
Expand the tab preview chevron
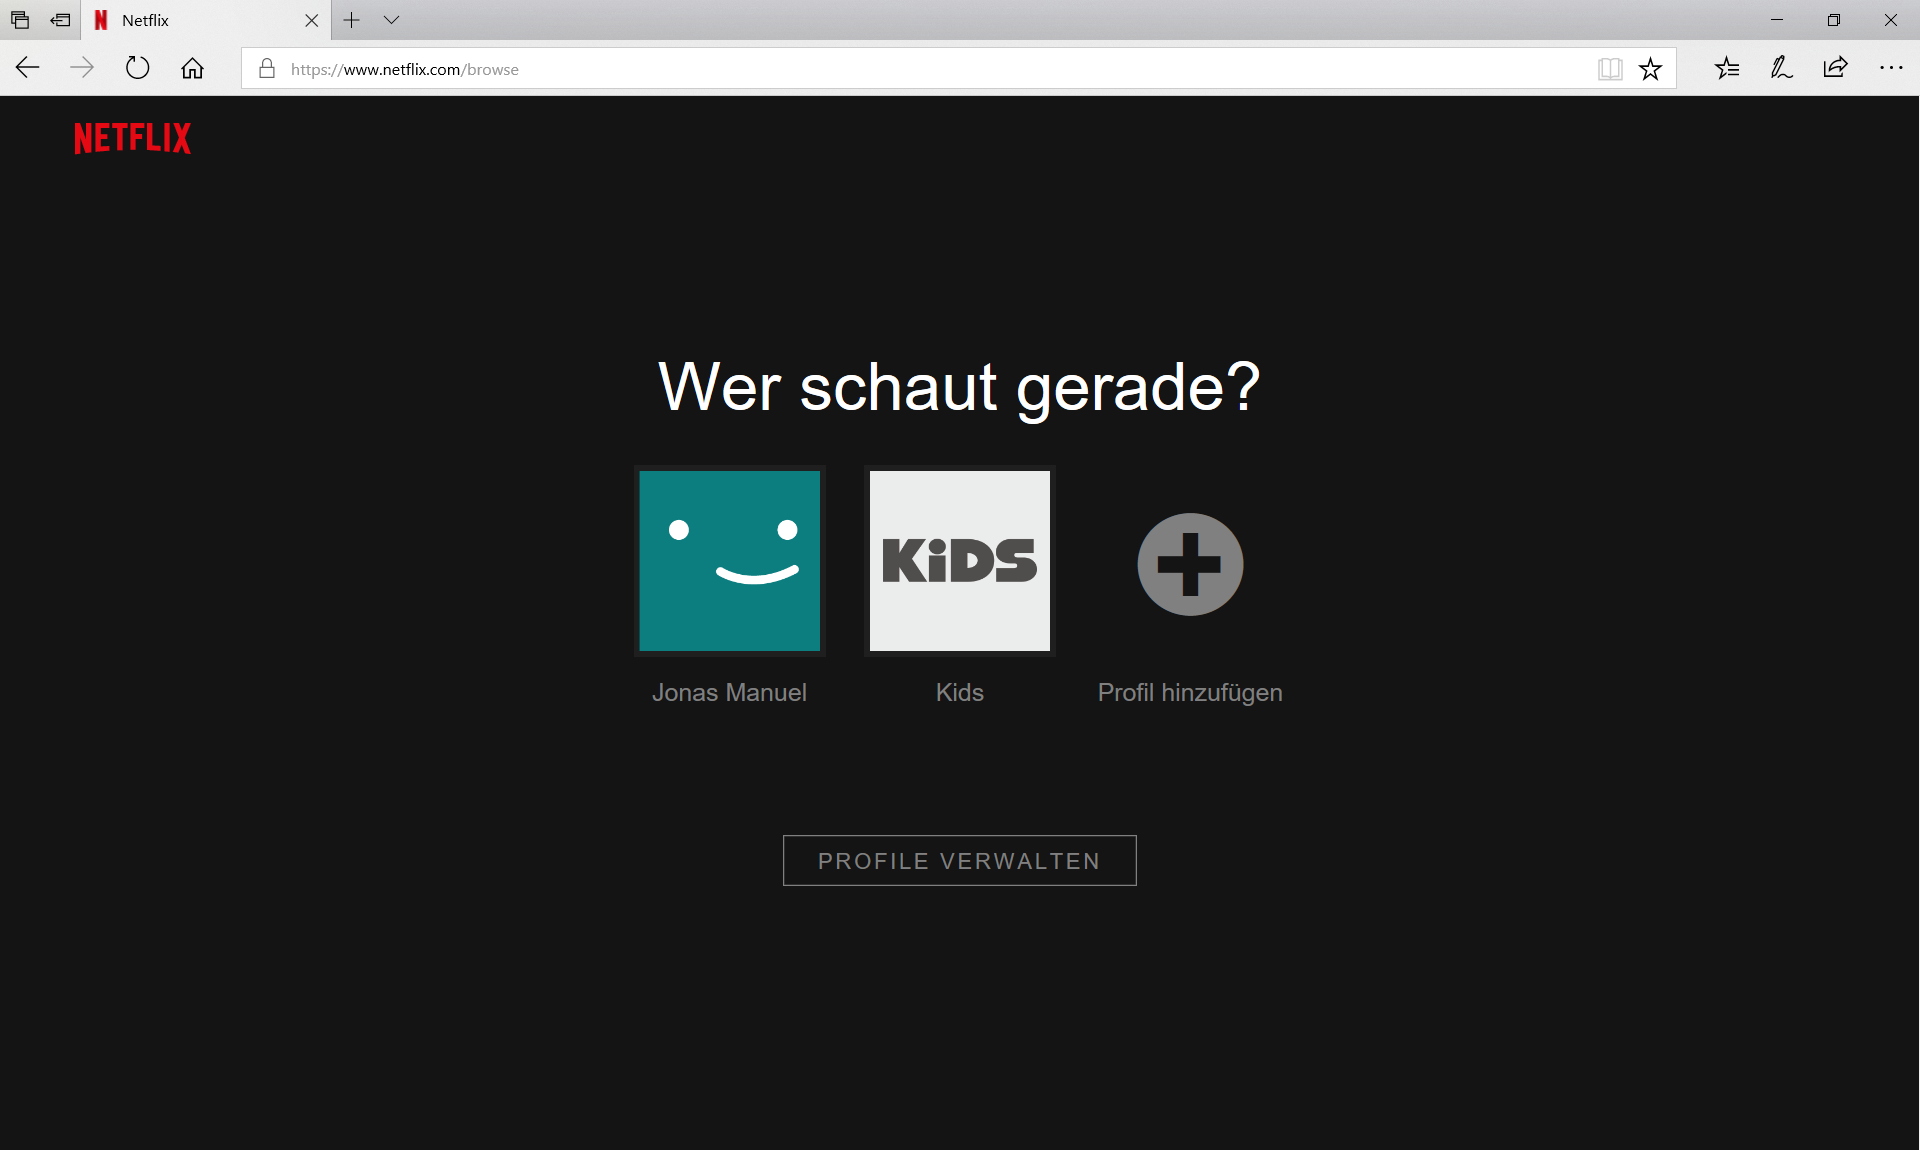(391, 20)
